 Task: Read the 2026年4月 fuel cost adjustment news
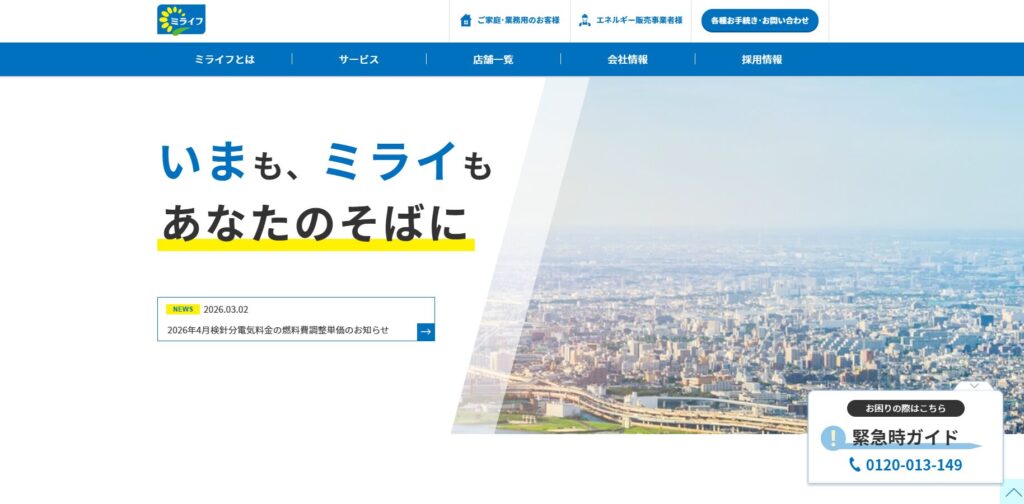[278, 330]
